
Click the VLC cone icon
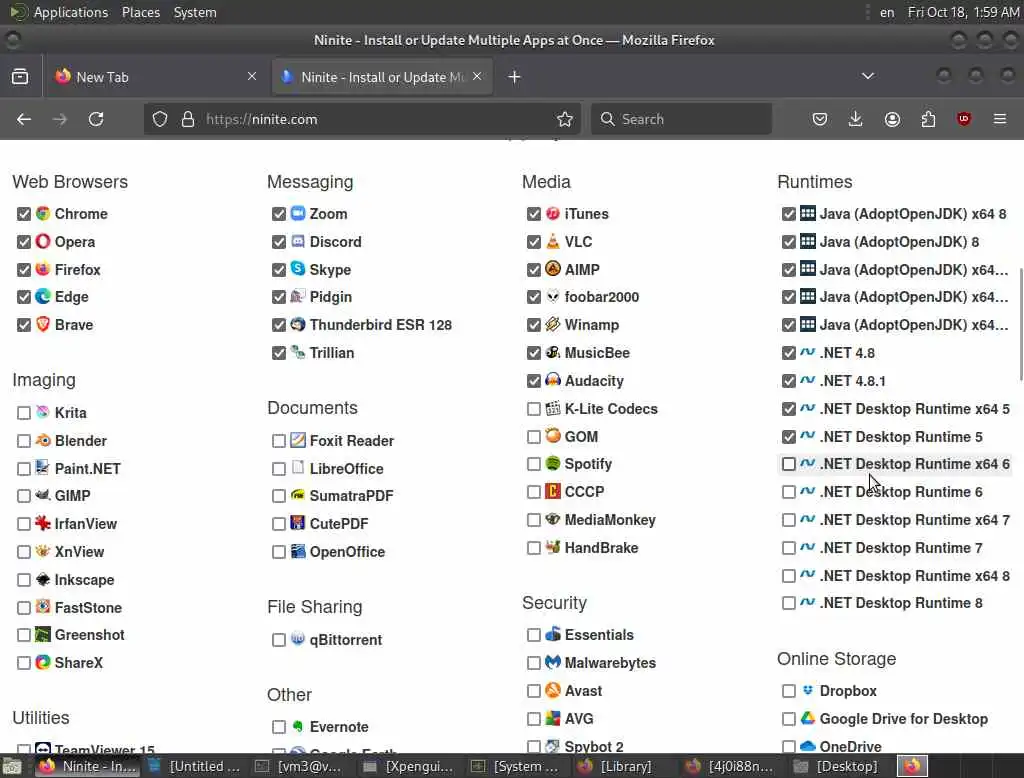point(553,241)
